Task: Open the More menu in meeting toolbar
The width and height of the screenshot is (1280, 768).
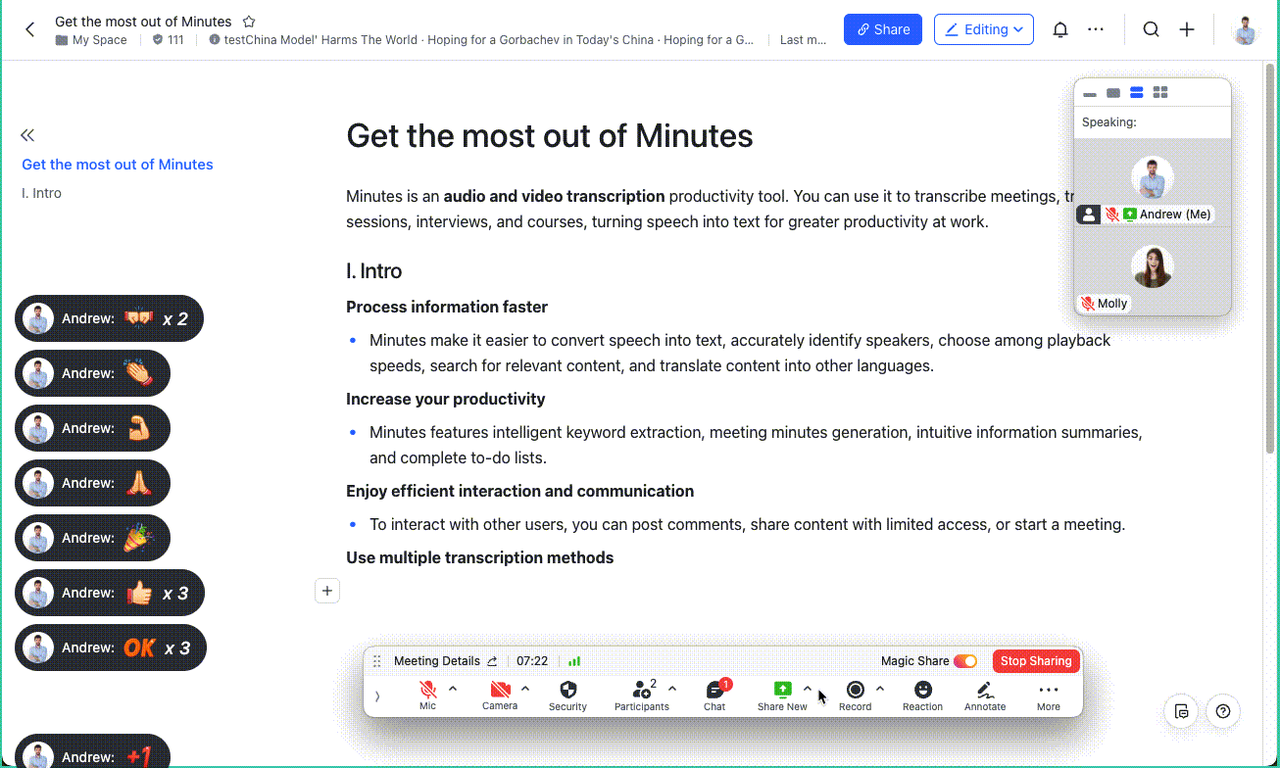Action: click(1048, 690)
